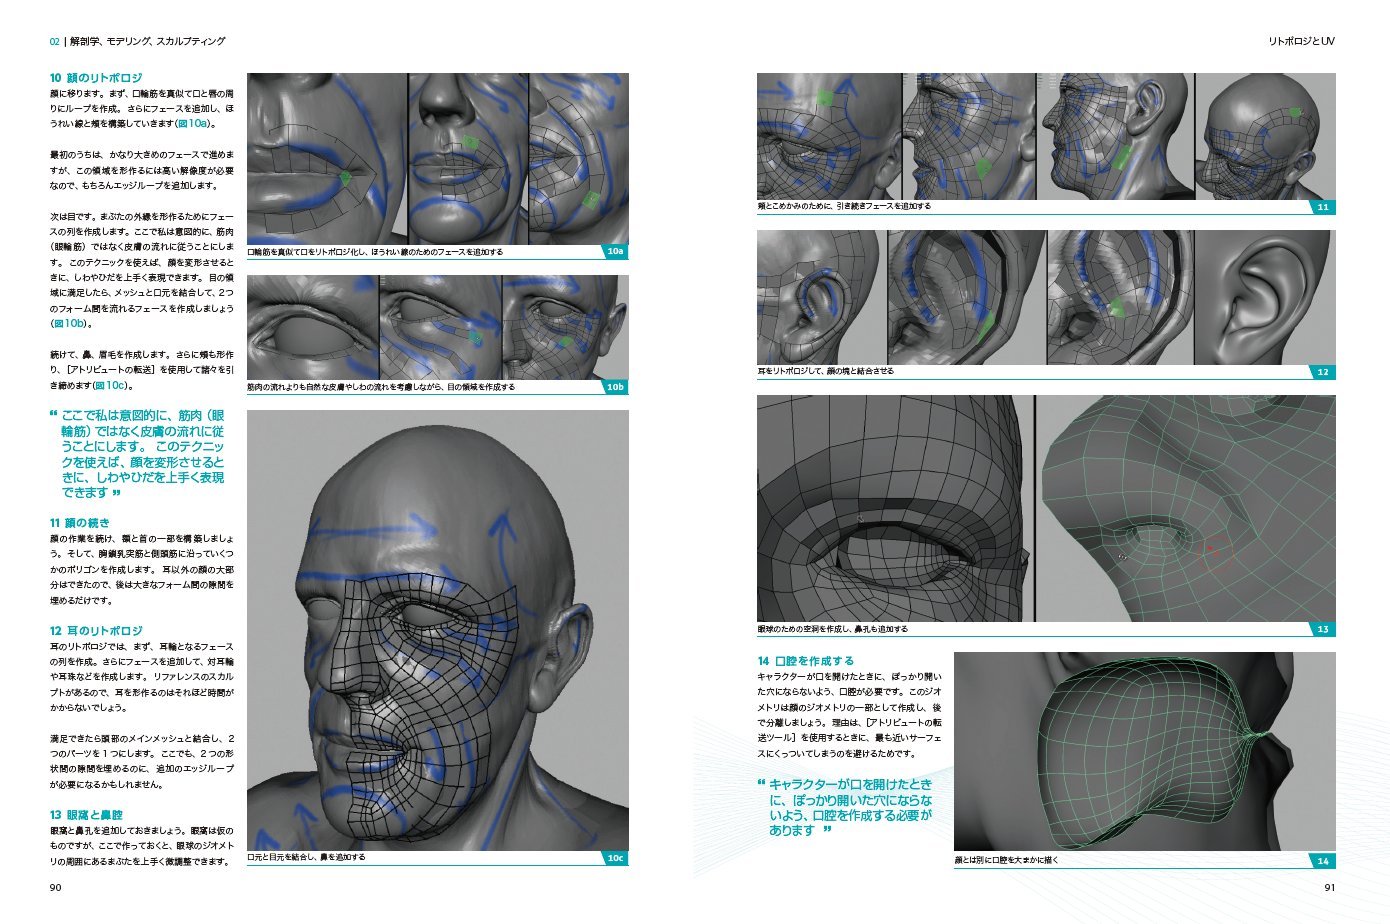1390x924 pixels.
Task: Click the figure 14 number badge
Action: tap(1322, 861)
